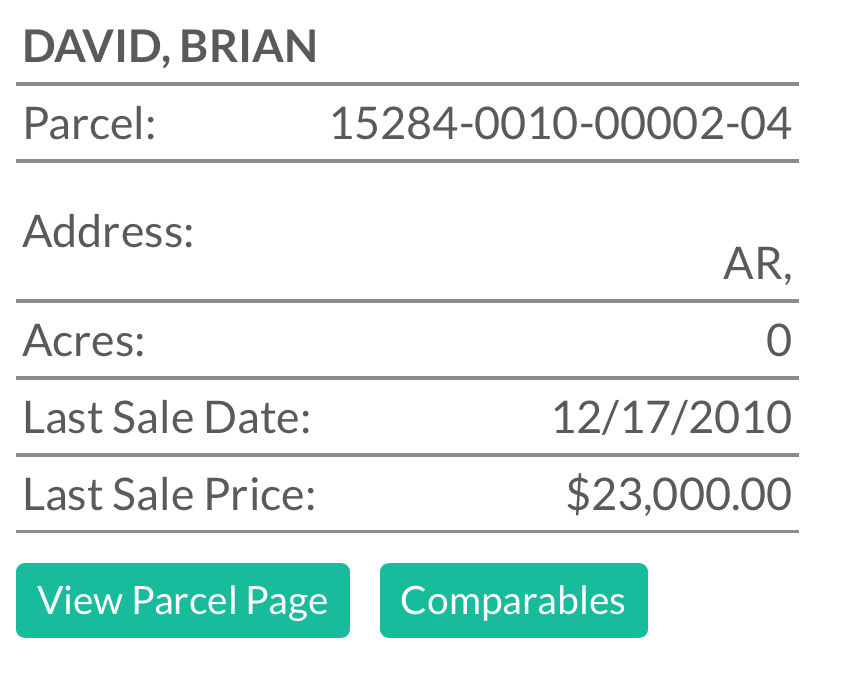Click the Address label
Screen dimensions: 843x678
[108, 232]
